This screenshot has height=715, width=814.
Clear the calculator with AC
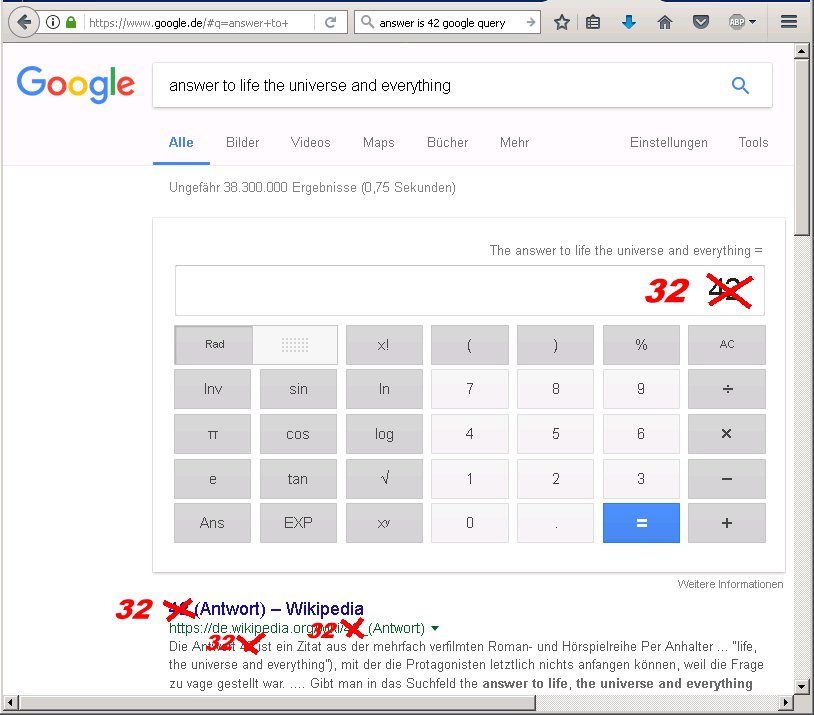(x=727, y=345)
